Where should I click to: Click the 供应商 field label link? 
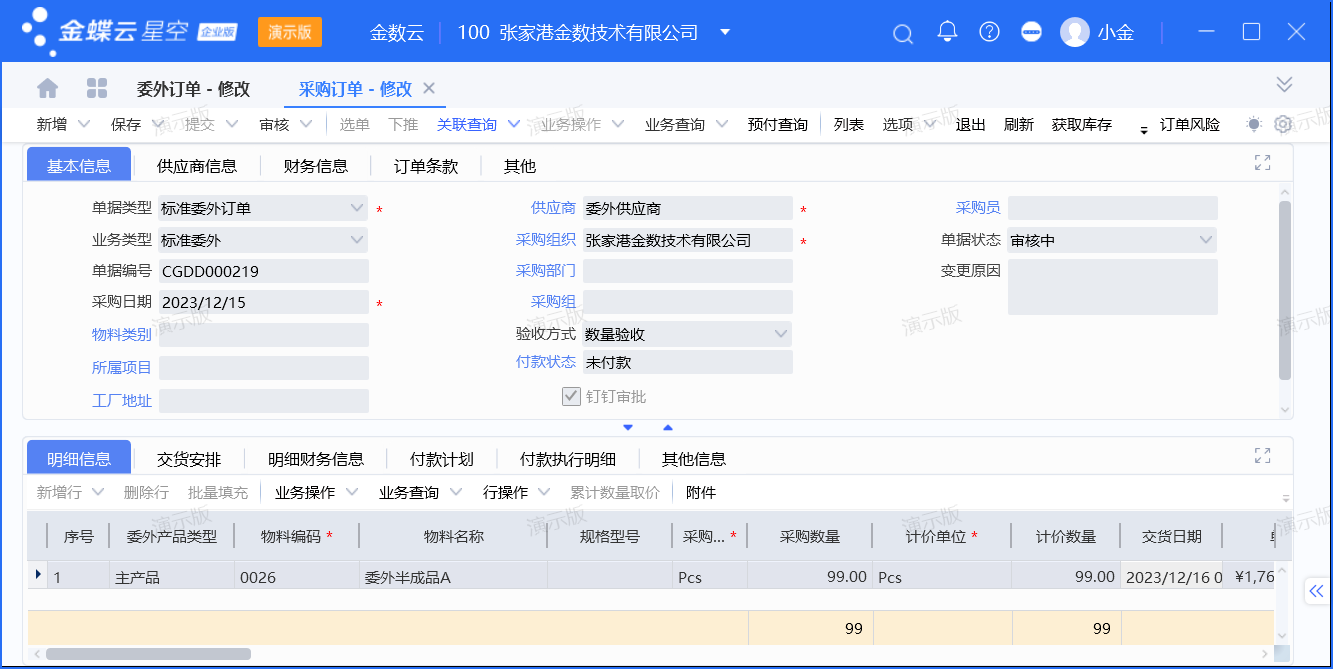(x=553, y=208)
